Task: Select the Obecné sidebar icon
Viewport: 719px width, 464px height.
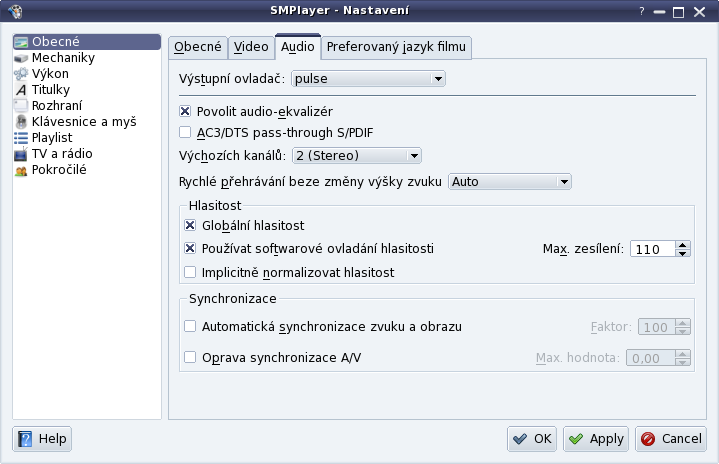Action: click(x=21, y=42)
